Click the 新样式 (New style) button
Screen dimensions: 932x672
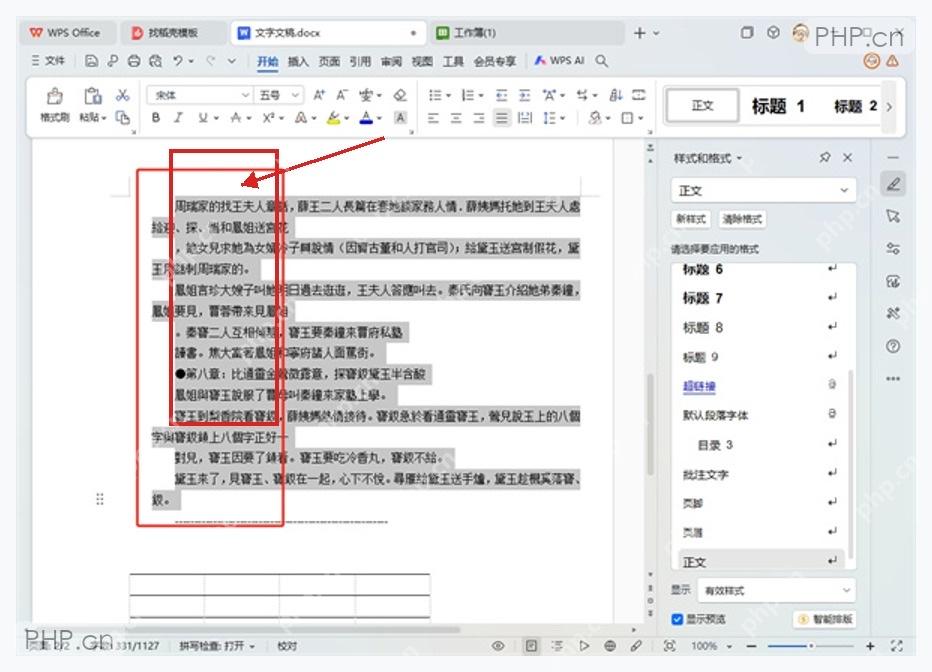(x=691, y=219)
